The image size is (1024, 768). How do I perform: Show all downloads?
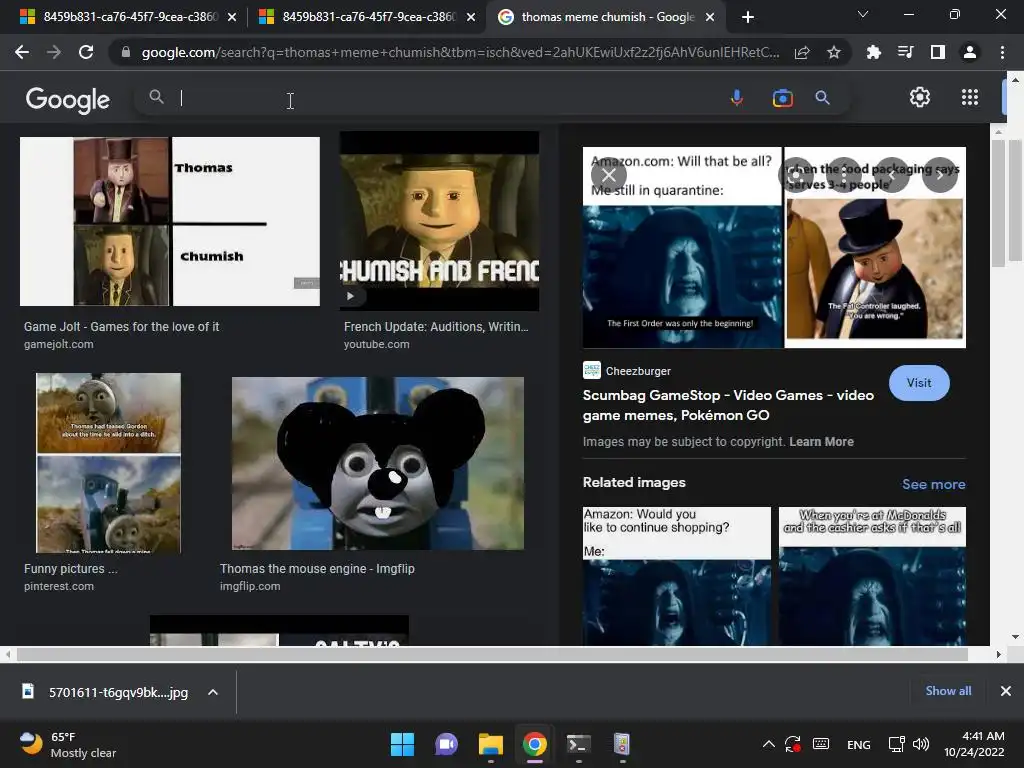tap(948, 691)
